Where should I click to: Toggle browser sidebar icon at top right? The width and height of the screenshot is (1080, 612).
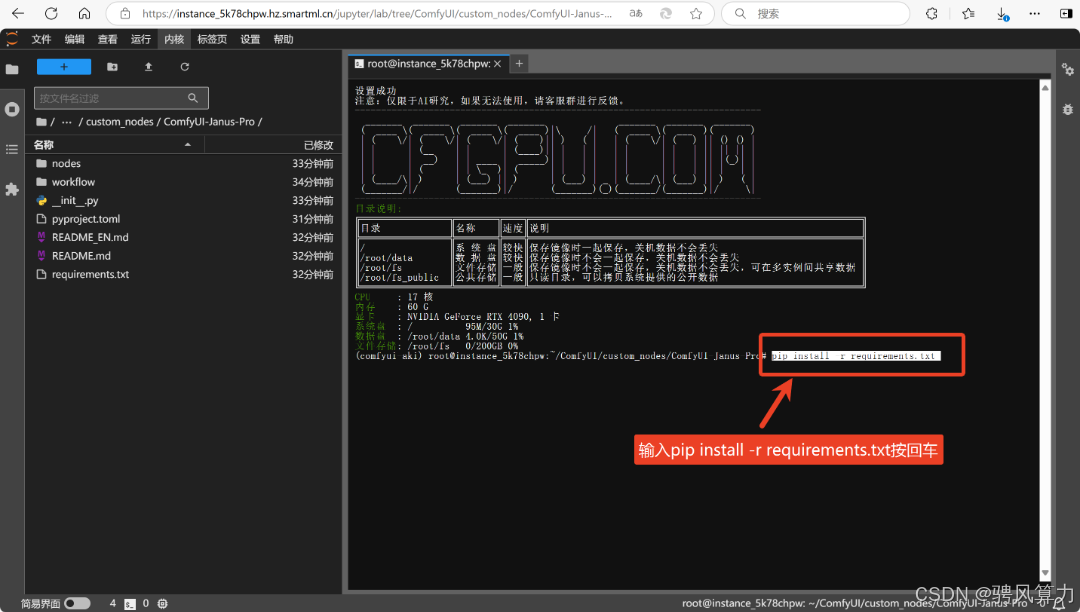[x=1066, y=13]
